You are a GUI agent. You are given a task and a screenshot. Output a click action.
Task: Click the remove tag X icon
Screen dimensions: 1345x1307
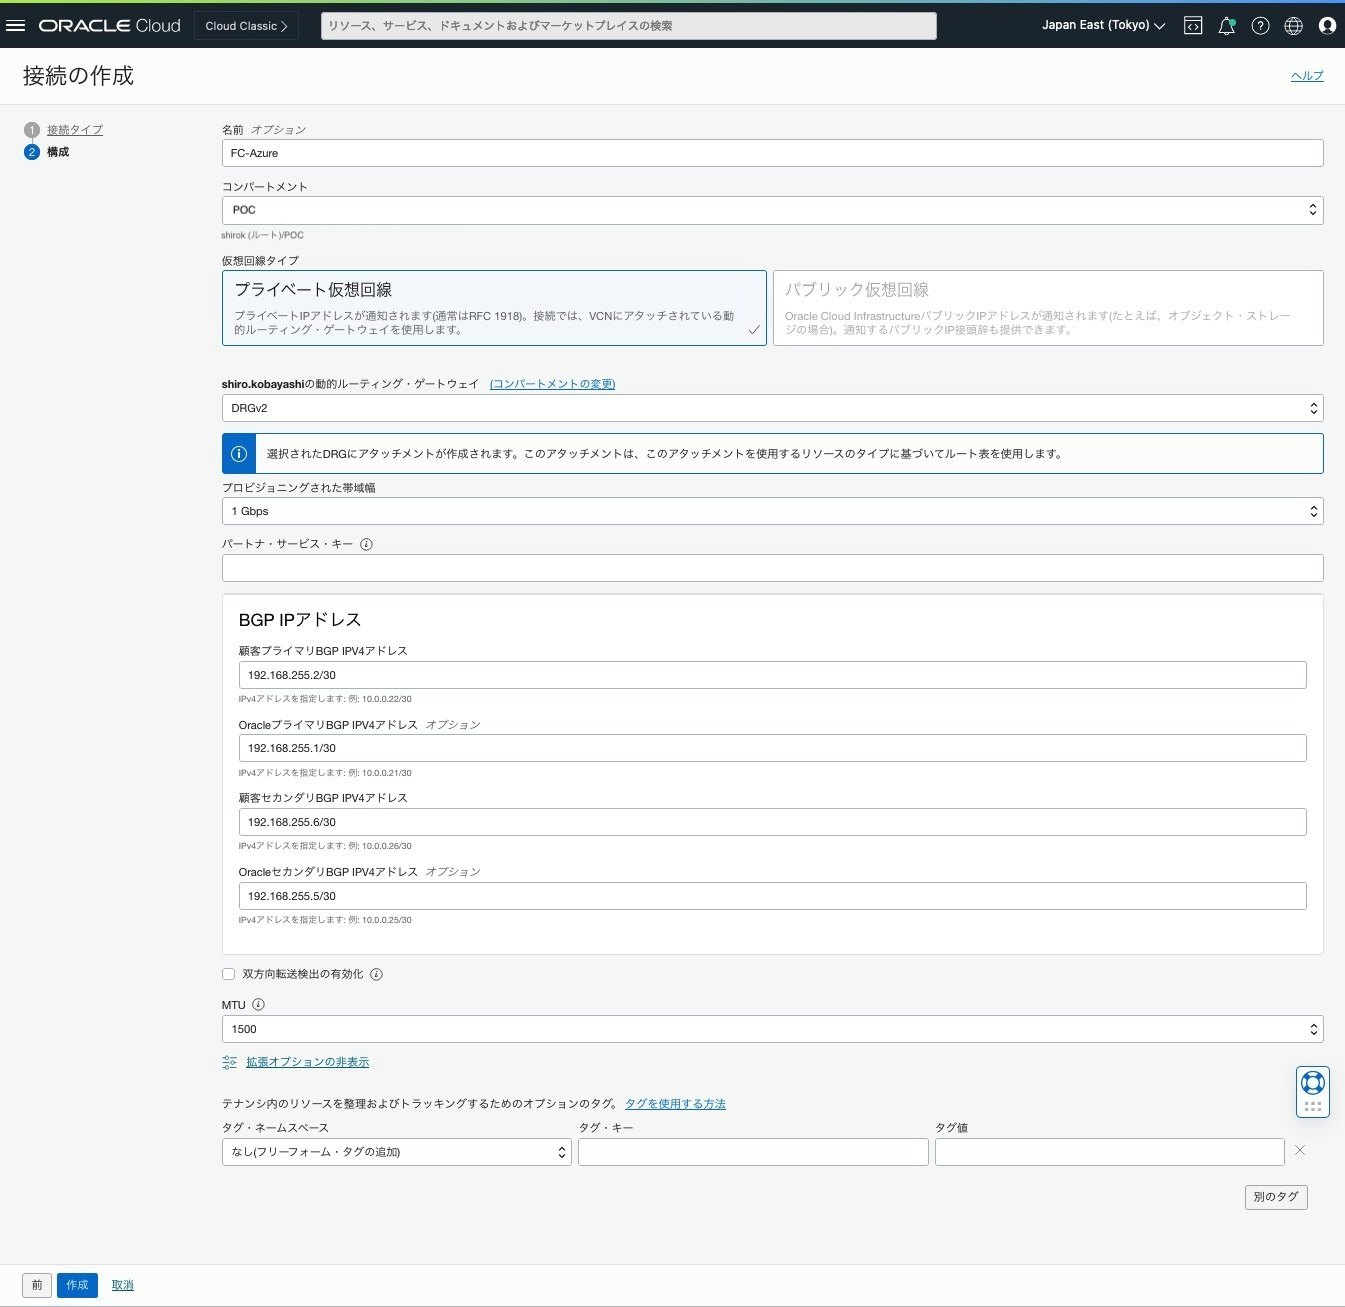(1300, 1151)
